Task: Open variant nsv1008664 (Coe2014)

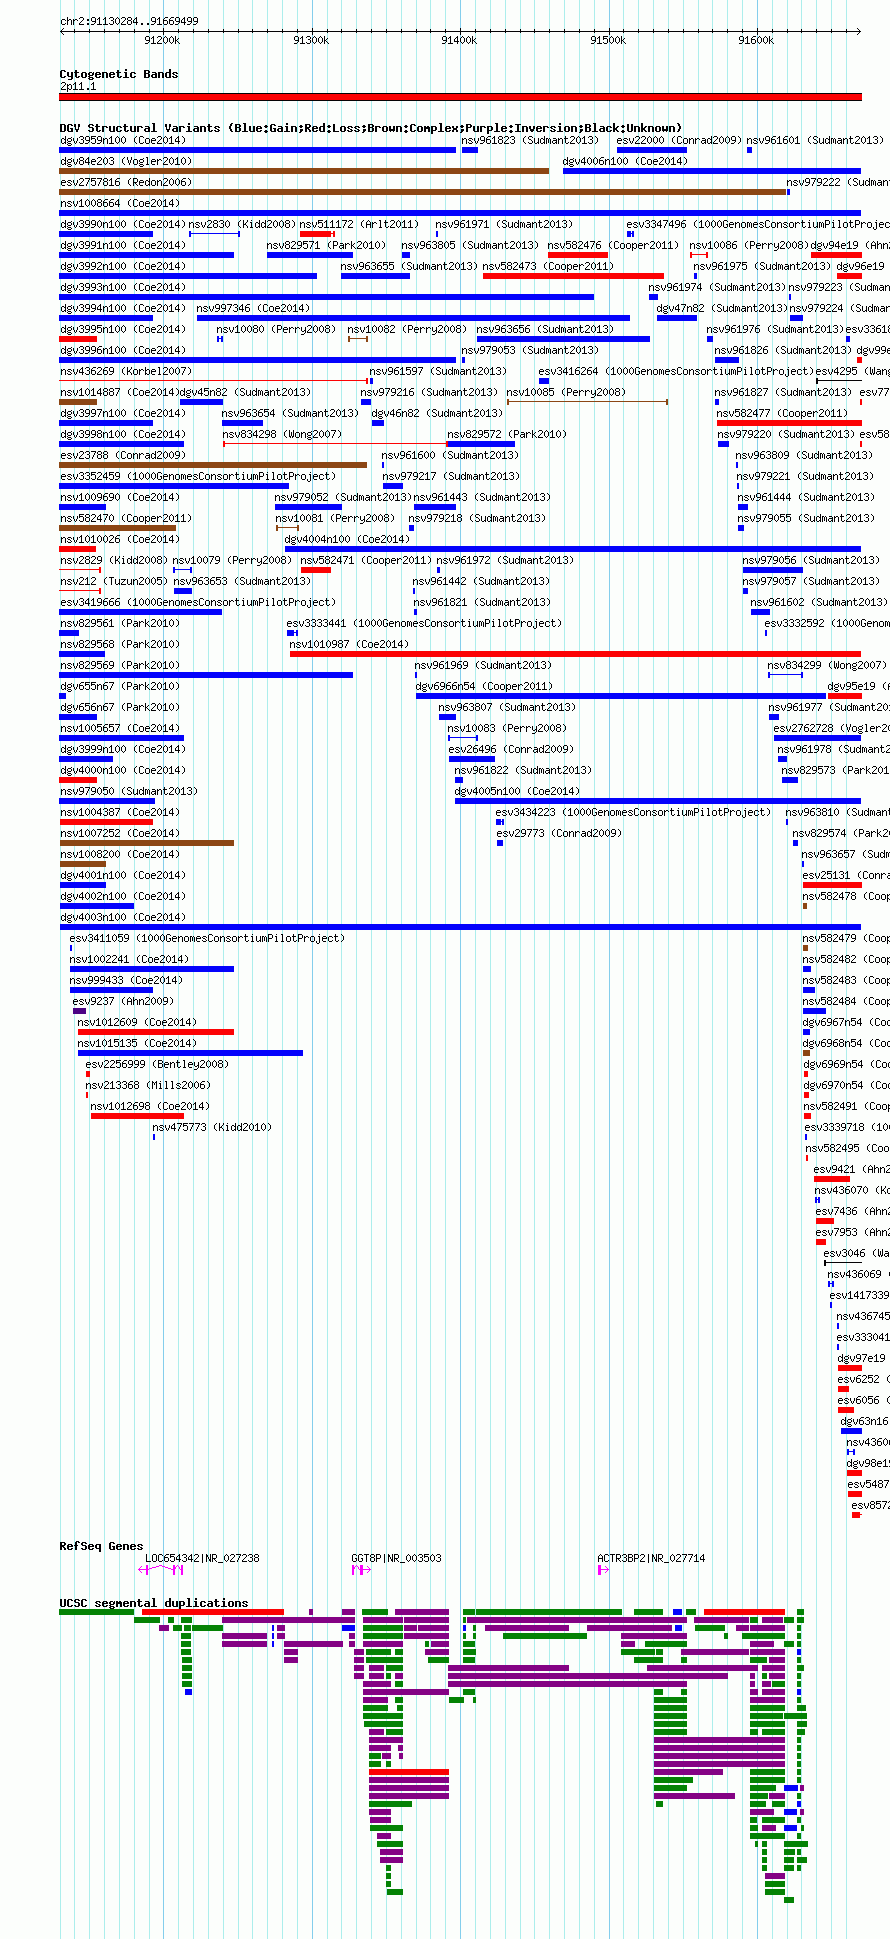Action: pos(120,203)
